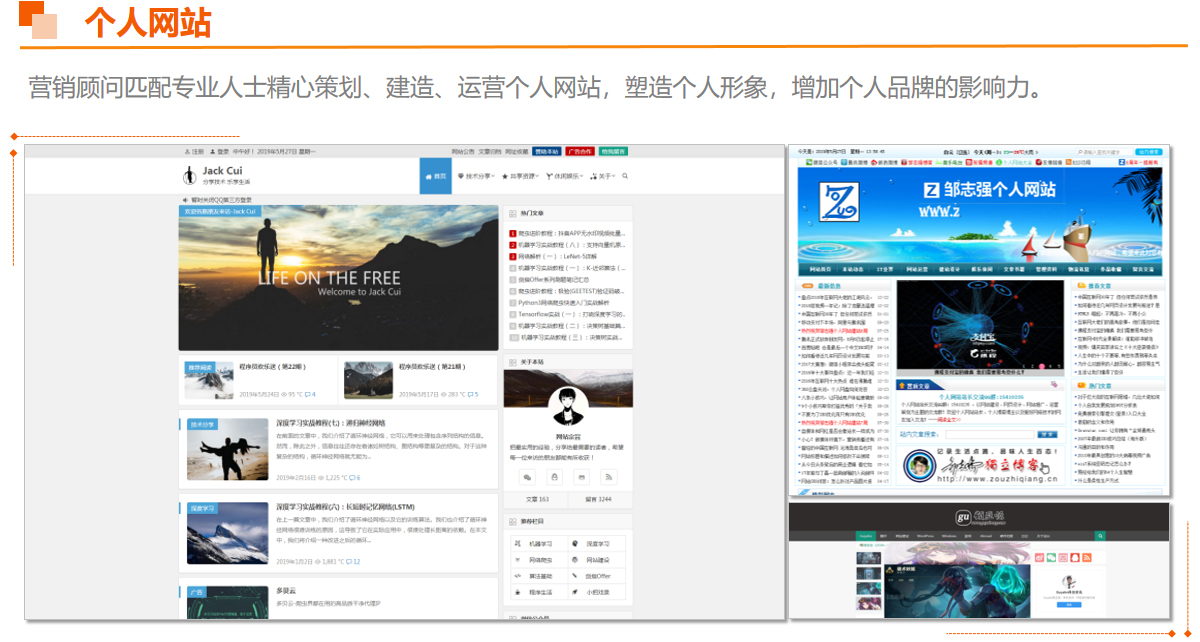The height and width of the screenshot is (642, 1200).
Task: Click the author avatar portrait
Action: tap(567, 405)
